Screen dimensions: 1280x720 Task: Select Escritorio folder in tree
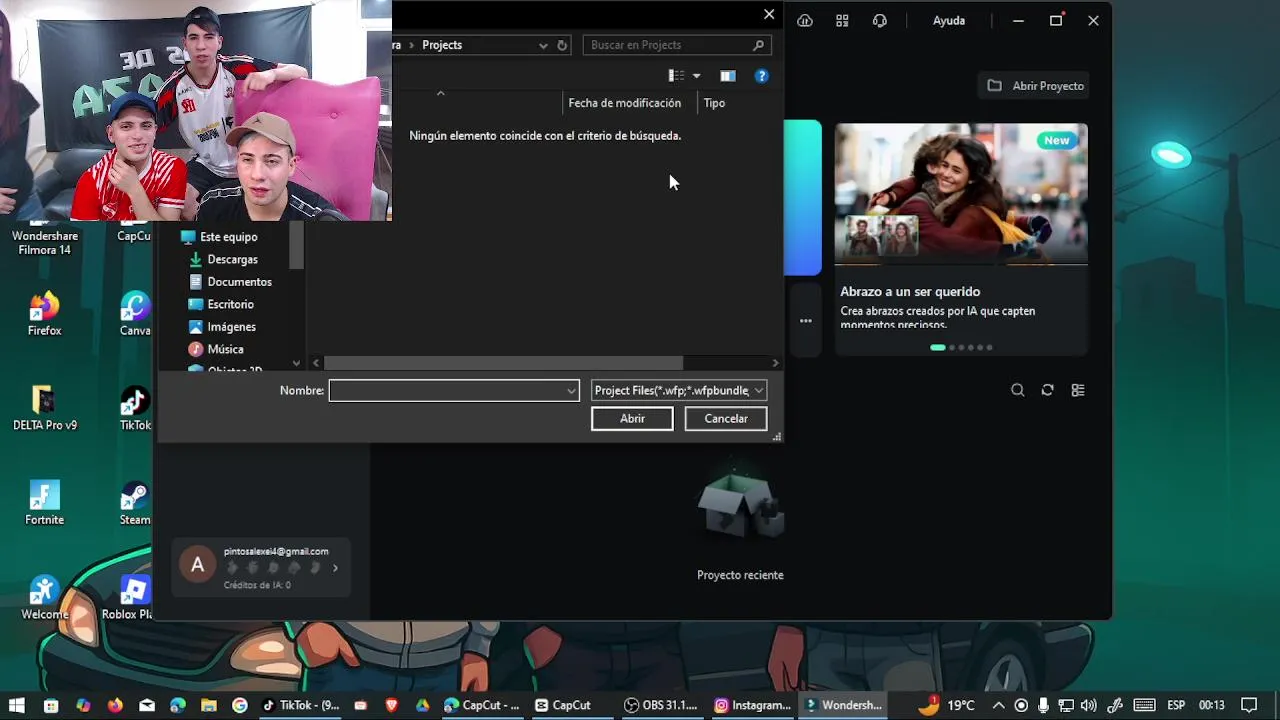(x=230, y=304)
